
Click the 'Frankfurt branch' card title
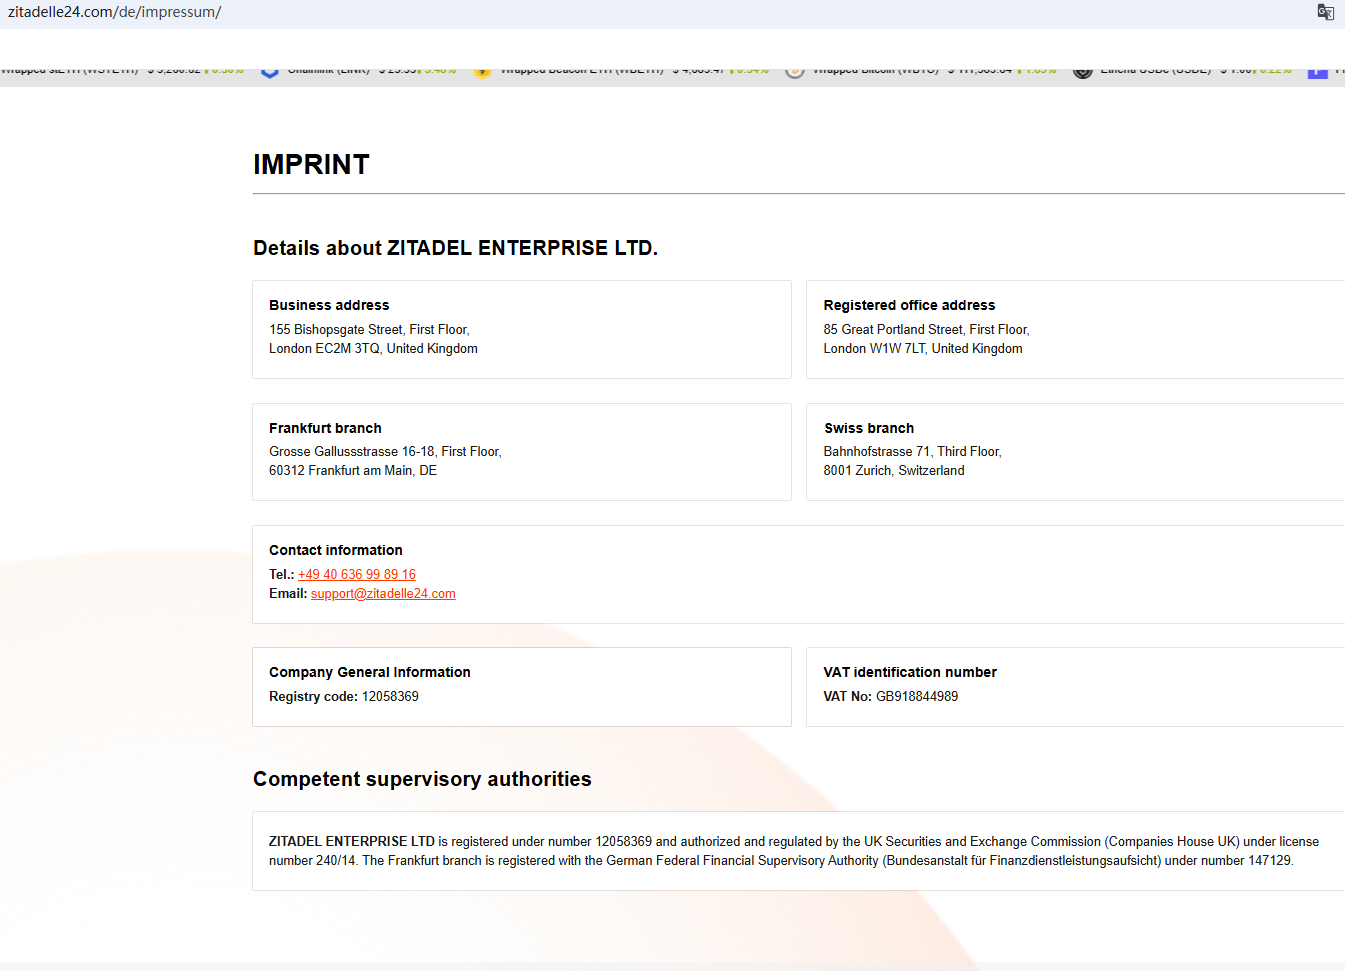tap(325, 428)
